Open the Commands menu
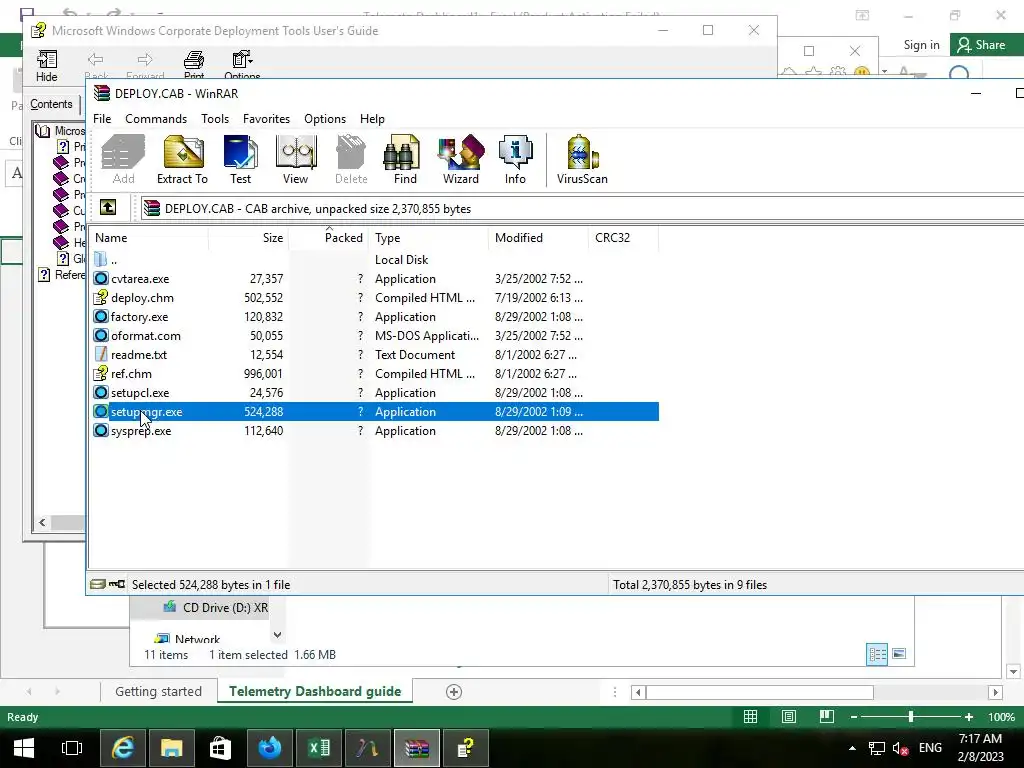This screenshot has width=1024, height=768. click(x=156, y=119)
